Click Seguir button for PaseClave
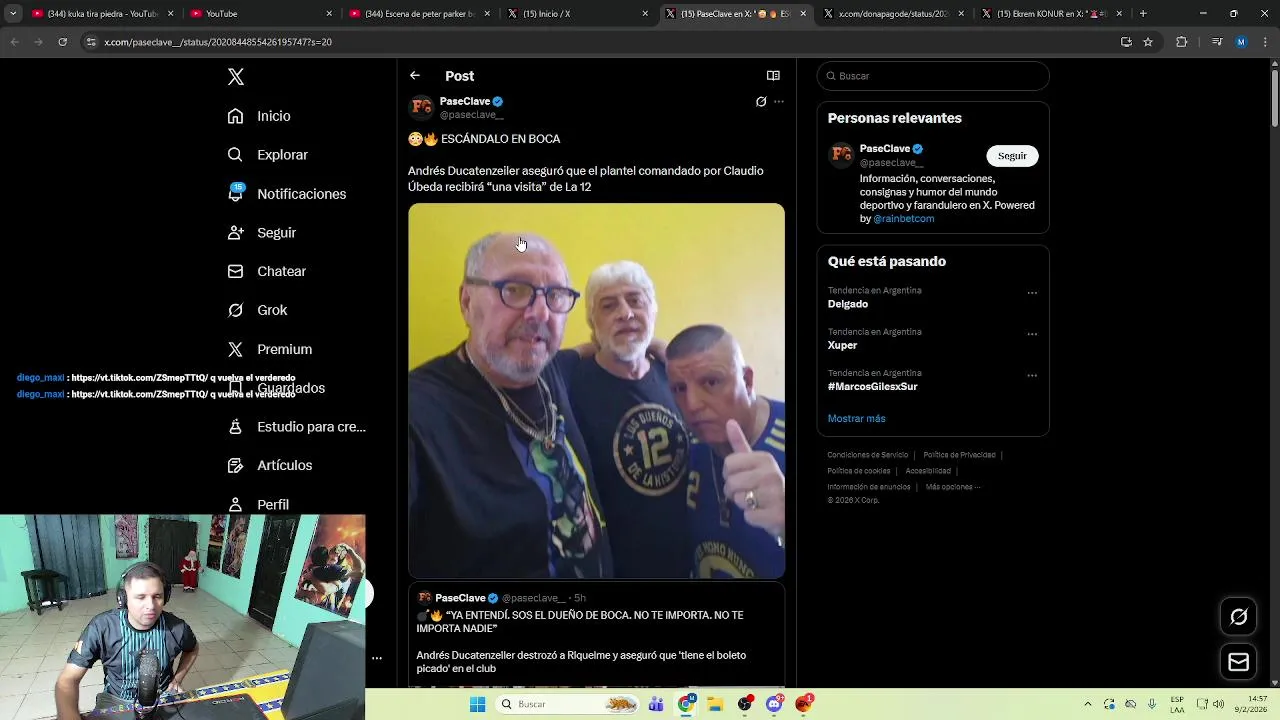This screenshot has width=1280, height=720. tap(1012, 156)
